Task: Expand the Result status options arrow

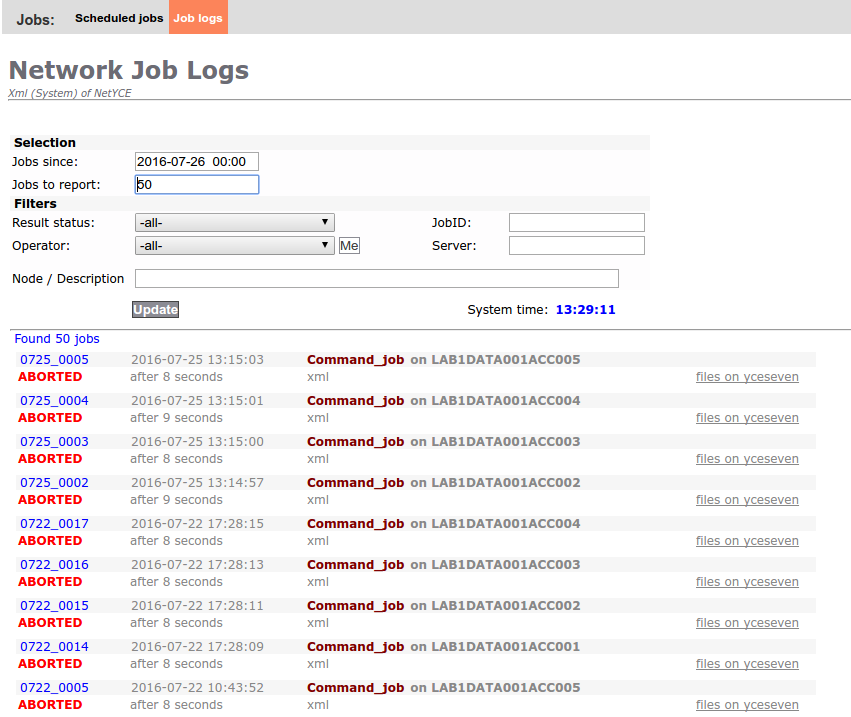Action: pyautogui.click(x=325, y=222)
